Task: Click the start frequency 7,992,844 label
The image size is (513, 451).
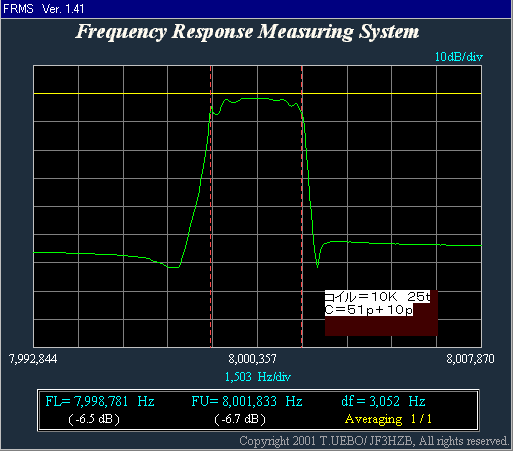Action: tap(33, 359)
